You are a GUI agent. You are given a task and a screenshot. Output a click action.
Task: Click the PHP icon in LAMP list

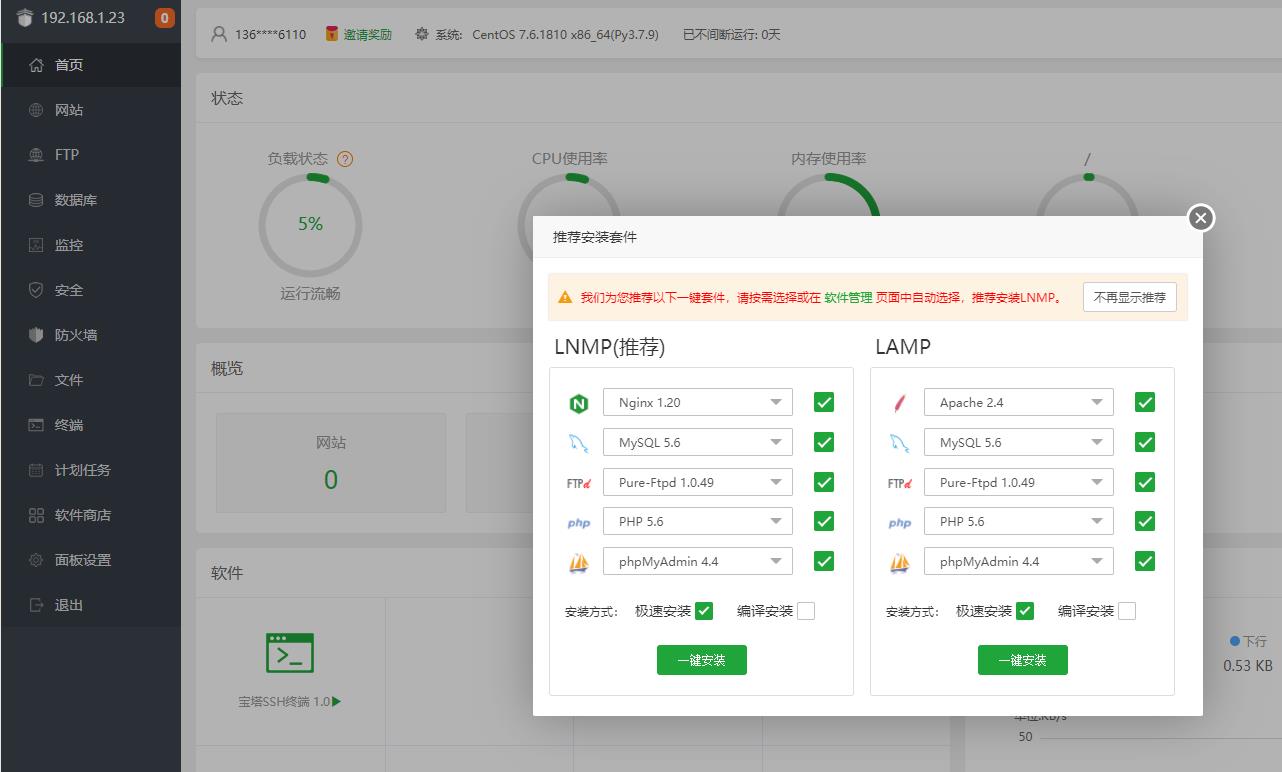coord(899,523)
